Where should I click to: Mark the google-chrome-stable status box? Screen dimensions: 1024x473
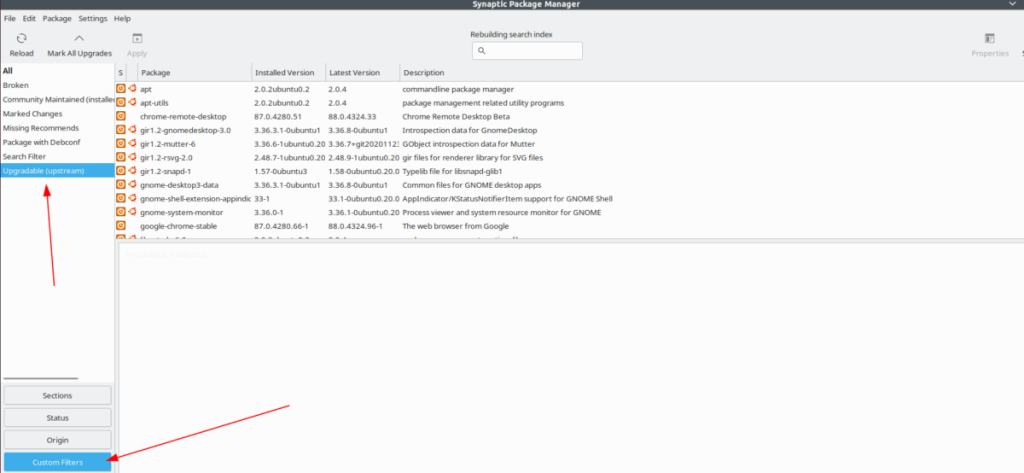(121, 226)
